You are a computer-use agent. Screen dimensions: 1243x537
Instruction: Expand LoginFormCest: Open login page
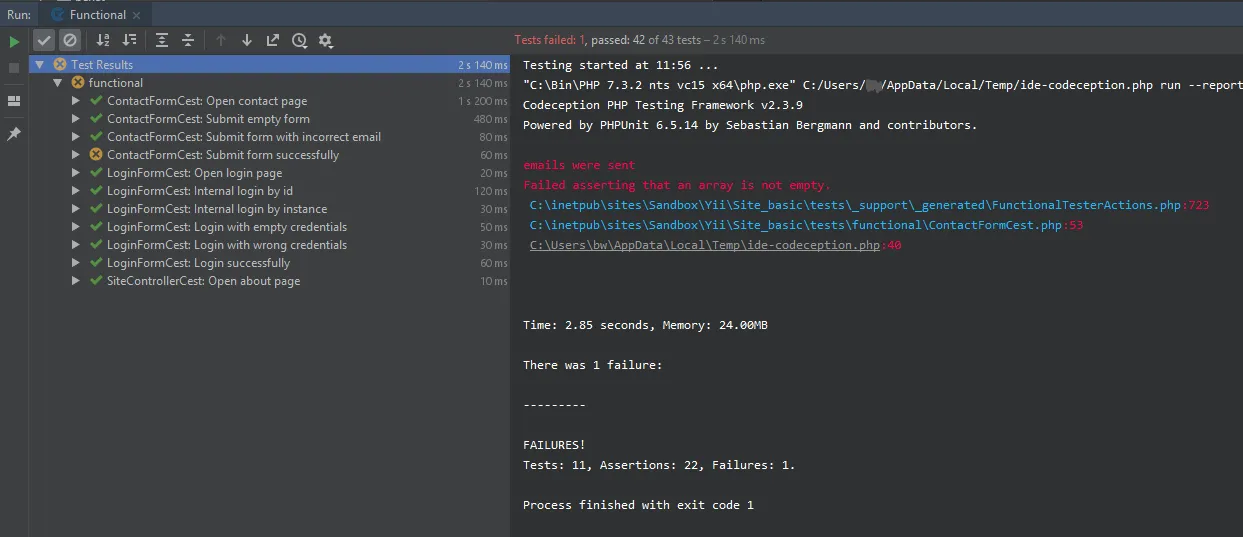(x=76, y=173)
